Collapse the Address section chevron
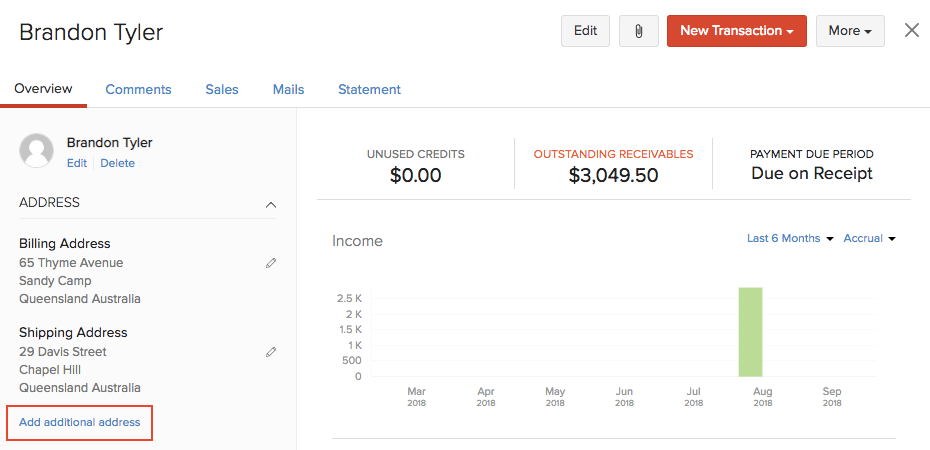This screenshot has height=450, width=930. point(271,204)
